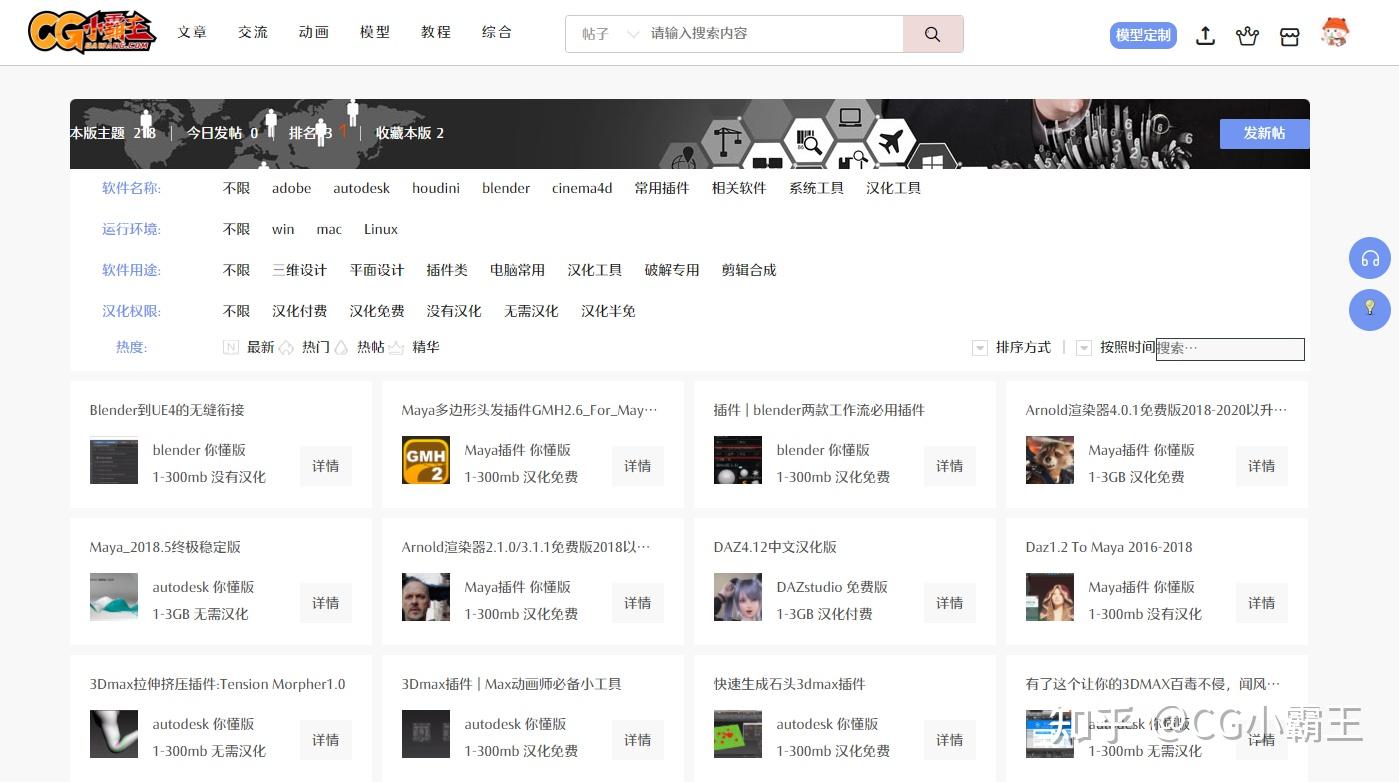Click 详情 for DAZ4.12中文汉化版
Image resolution: width=1399 pixels, height=782 pixels.
pos(950,603)
